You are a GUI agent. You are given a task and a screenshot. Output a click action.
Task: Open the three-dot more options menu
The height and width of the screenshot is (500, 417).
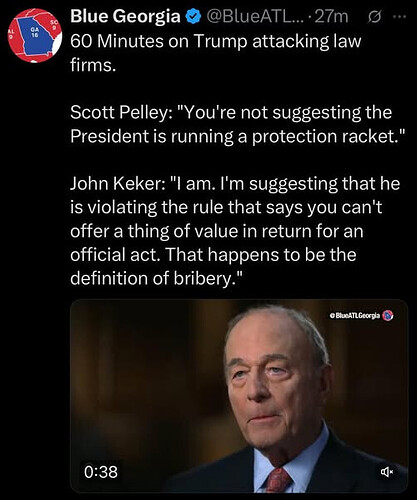(400, 16)
